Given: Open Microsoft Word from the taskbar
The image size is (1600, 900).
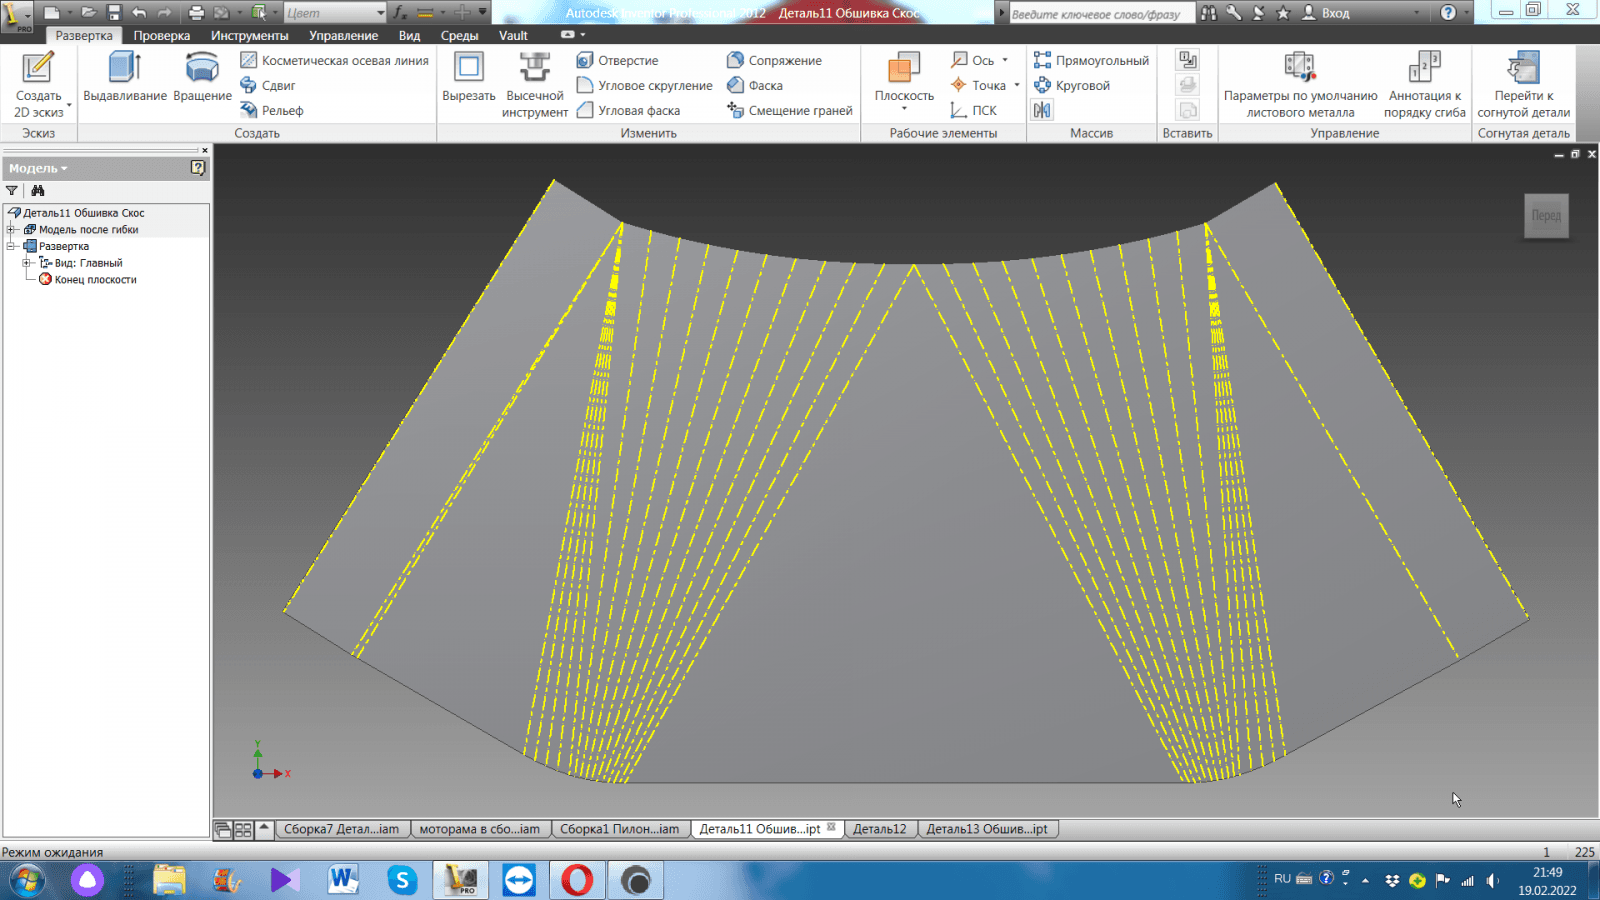Looking at the screenshot, I should pyautogui.click(x=343, y=880).
